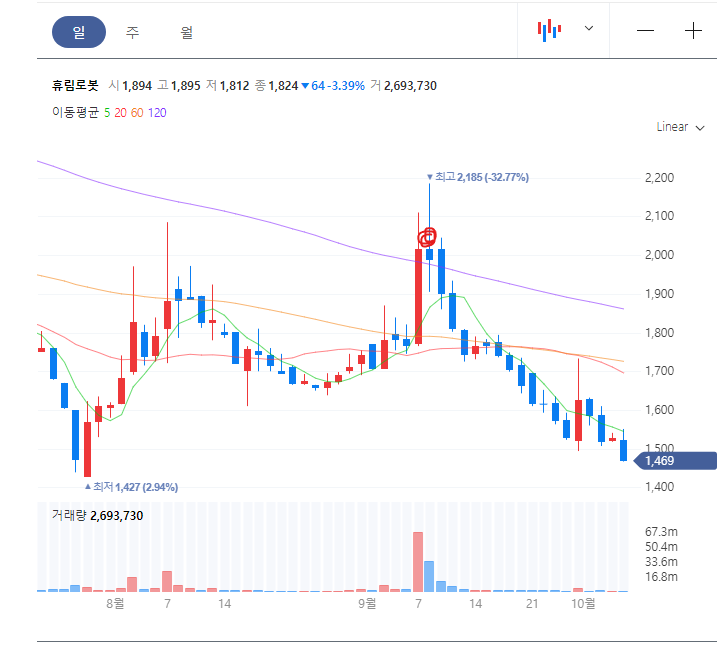The image size is (728, 645).
Task: Expand the chart type dropdown chevron
Action: 589,28
